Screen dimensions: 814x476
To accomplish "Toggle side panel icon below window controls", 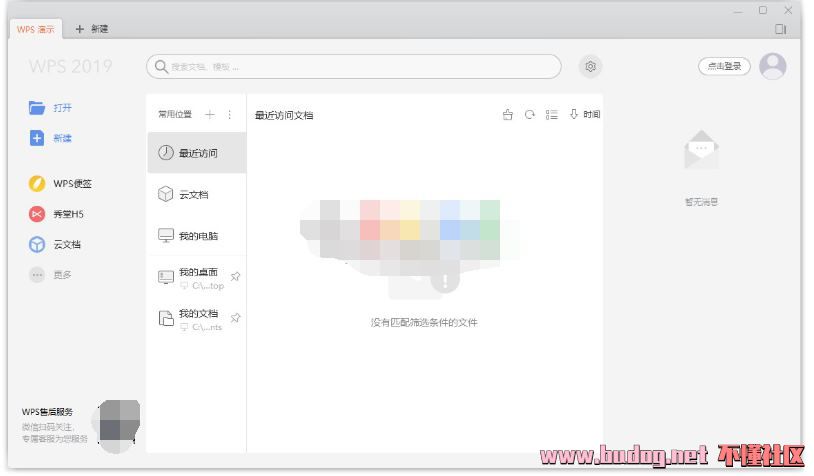I will 781,29.
